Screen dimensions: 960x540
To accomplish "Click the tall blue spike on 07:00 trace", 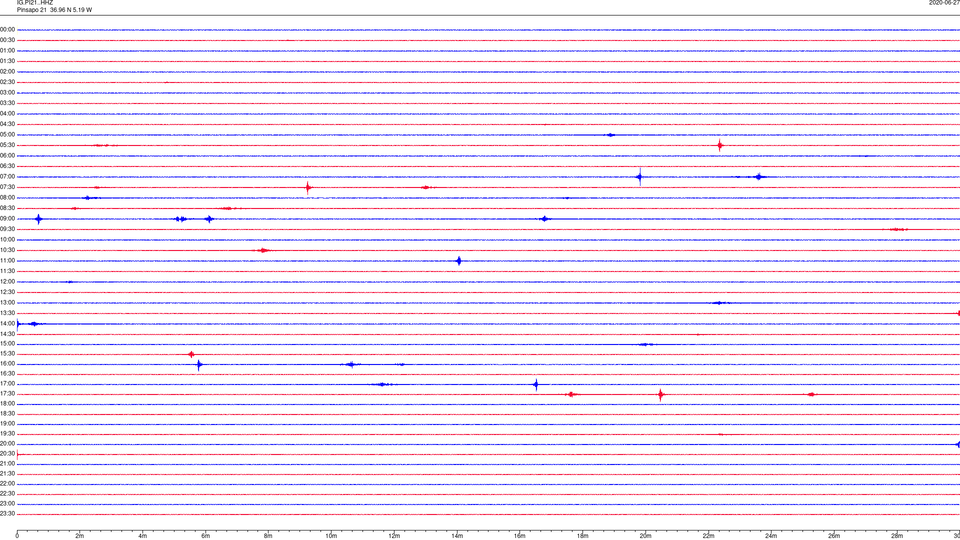I will tap(640, 177).
